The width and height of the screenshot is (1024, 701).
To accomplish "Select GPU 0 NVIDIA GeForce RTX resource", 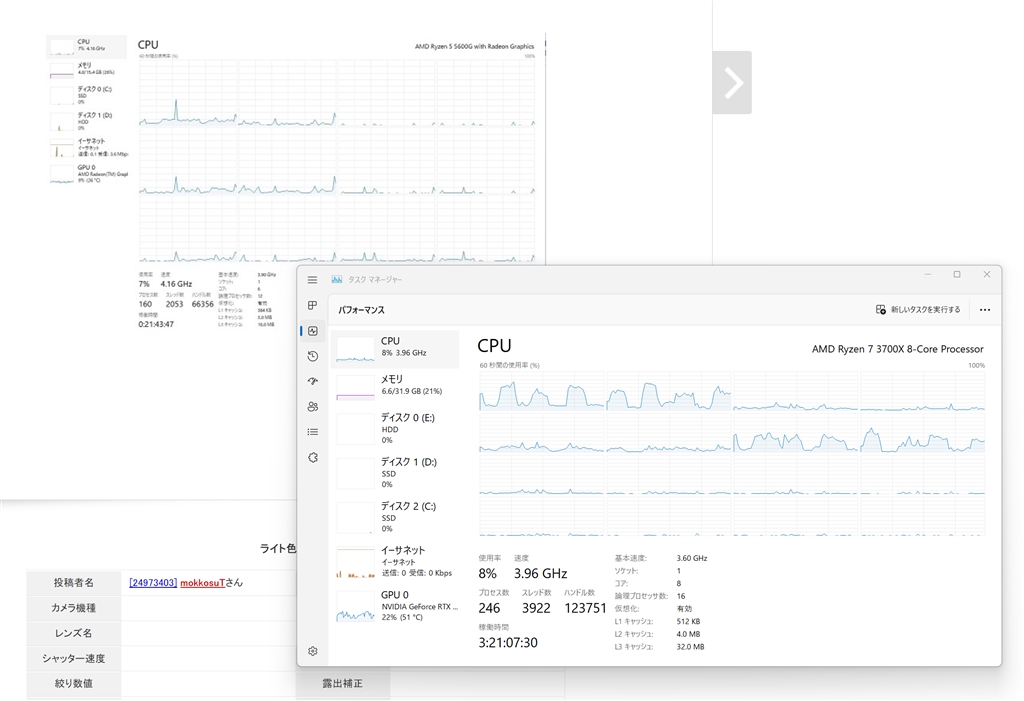I will pyautogui.click(x=395, y=606).
